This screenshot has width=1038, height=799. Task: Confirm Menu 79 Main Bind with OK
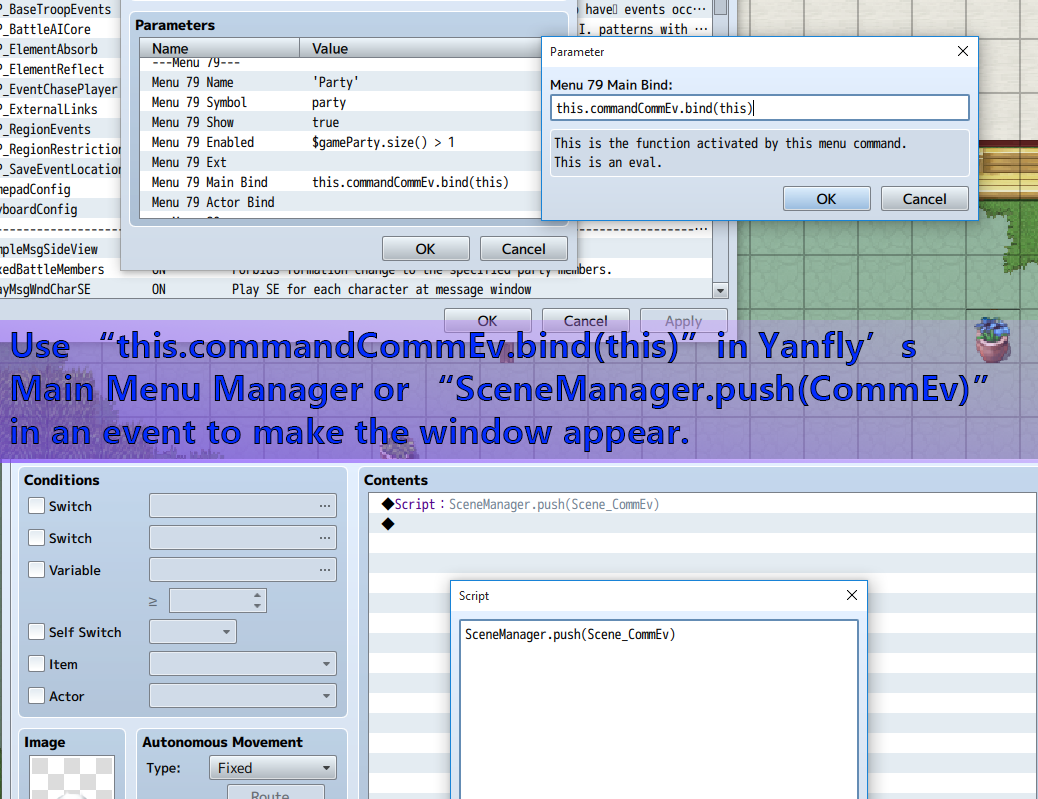(x=825, y=199)
